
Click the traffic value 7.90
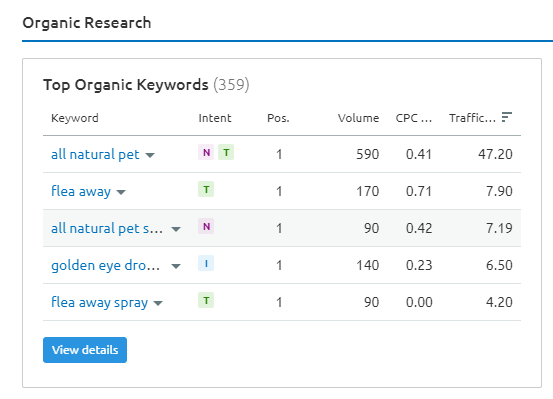point(499,191)
